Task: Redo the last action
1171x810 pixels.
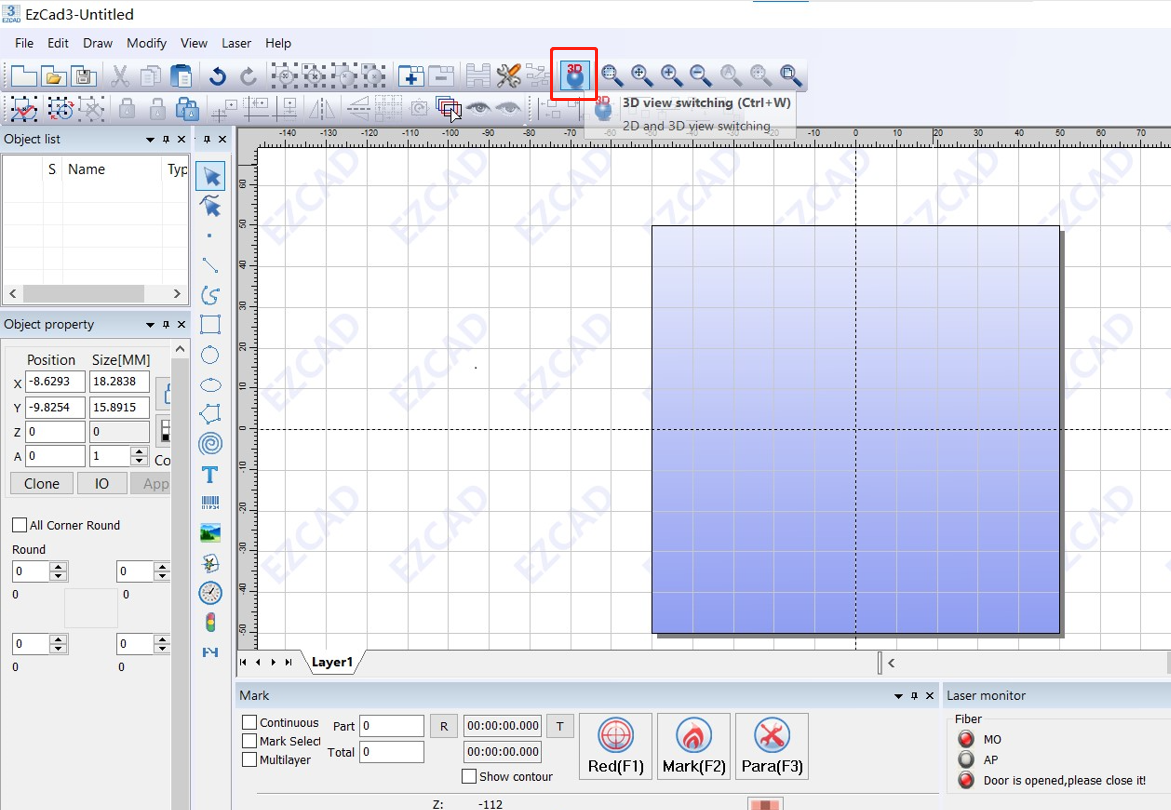Action: point(248,75)
